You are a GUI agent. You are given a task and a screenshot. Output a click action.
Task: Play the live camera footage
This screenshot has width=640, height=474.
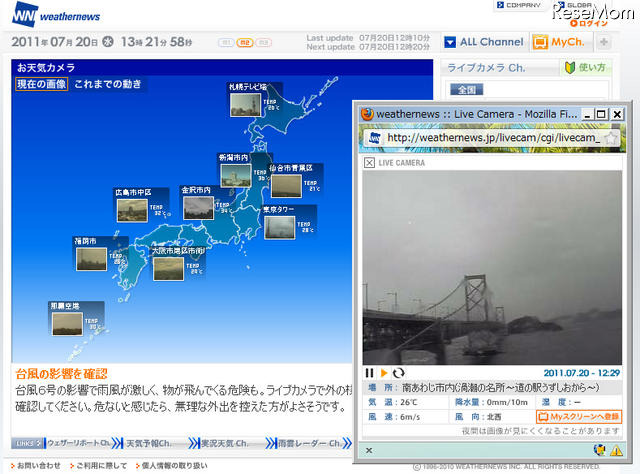click(x=384, y=373)
